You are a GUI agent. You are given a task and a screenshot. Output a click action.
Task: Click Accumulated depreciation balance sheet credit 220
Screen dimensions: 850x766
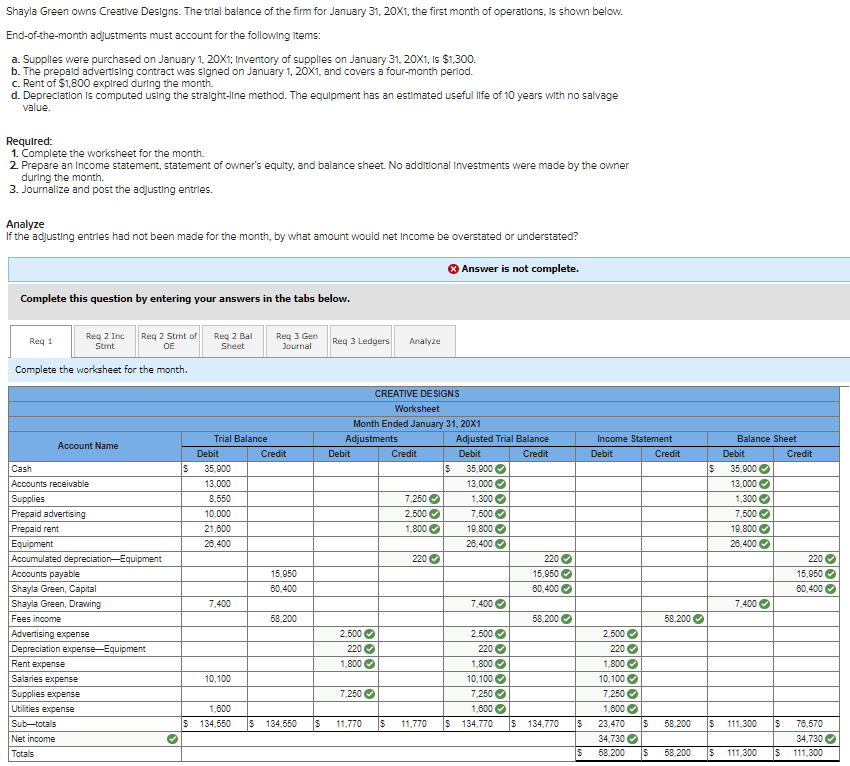click(806, 559)
